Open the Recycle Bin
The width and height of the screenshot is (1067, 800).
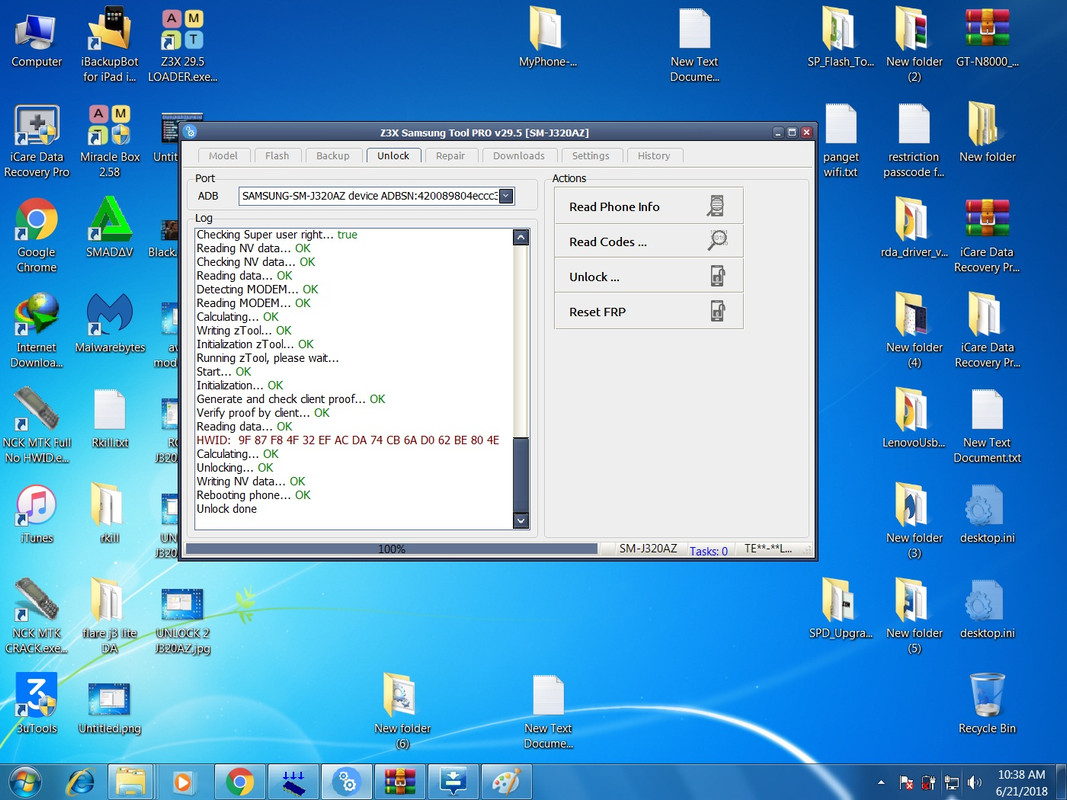(x=987, y=704)
